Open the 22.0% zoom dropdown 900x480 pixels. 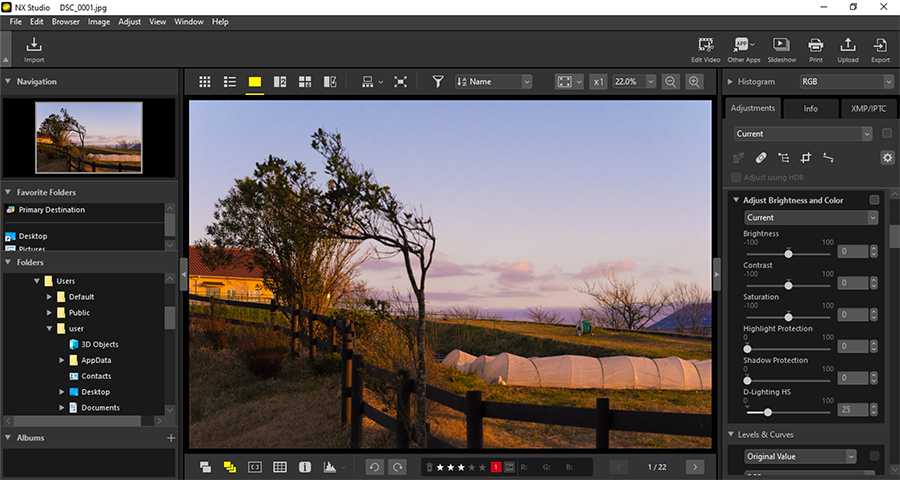point(634,82)
